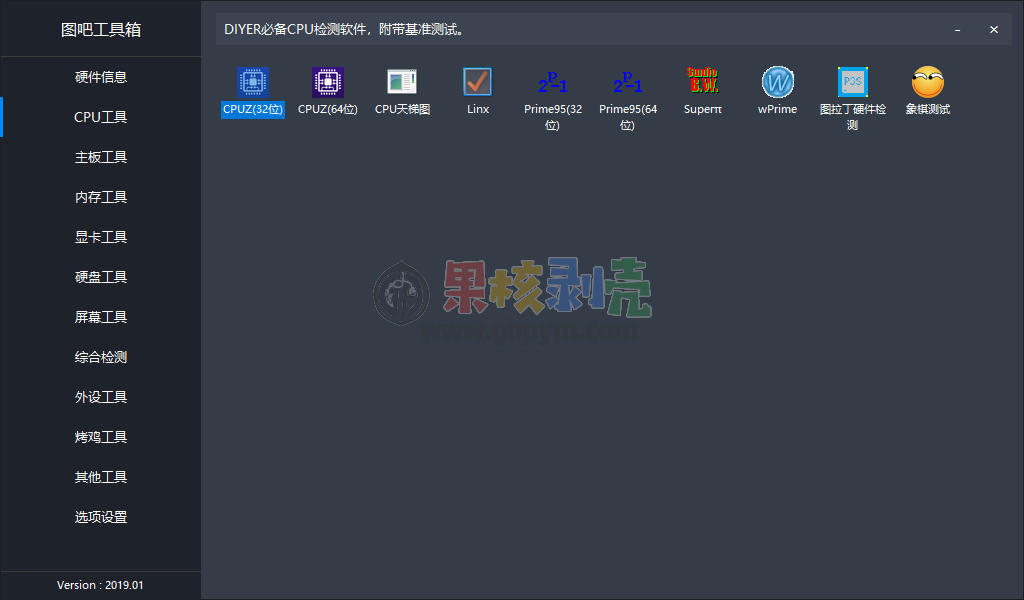Switch to 硬盘工具 category
The image size is (1024, 600).
click(101, 277)
